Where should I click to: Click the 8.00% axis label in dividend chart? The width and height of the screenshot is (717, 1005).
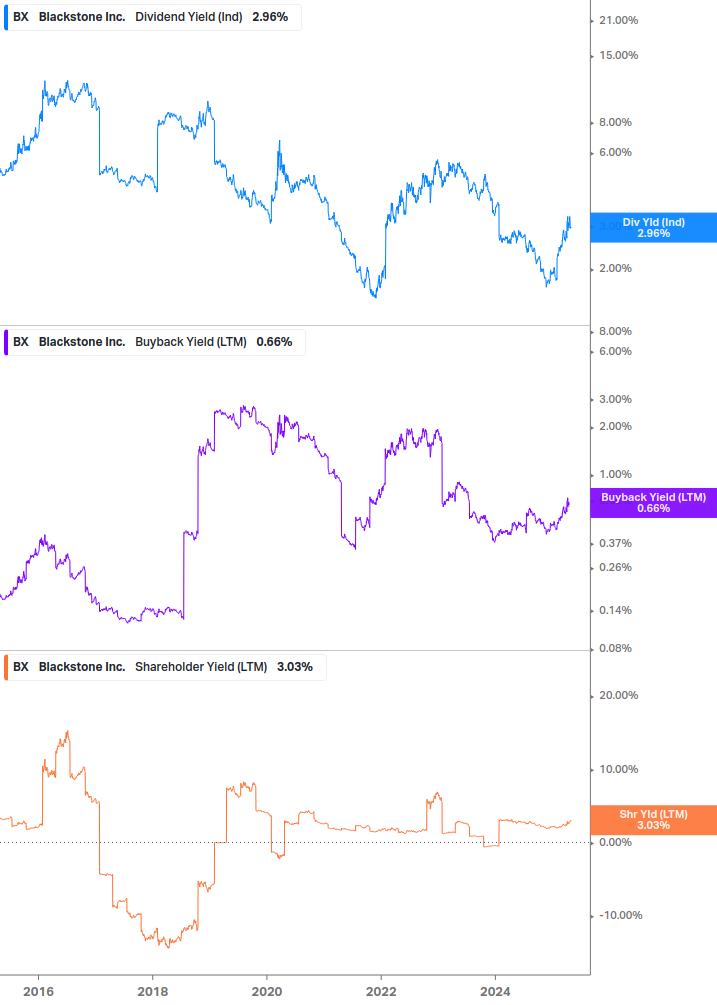point(615,122)
